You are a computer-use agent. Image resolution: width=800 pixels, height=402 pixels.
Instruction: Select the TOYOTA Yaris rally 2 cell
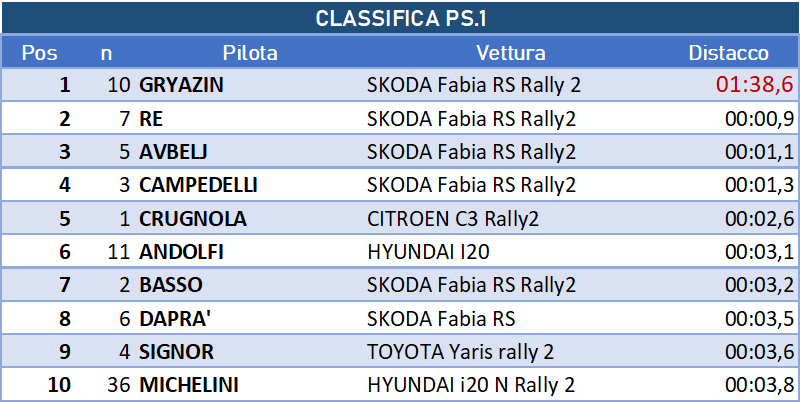pos(460,351)
